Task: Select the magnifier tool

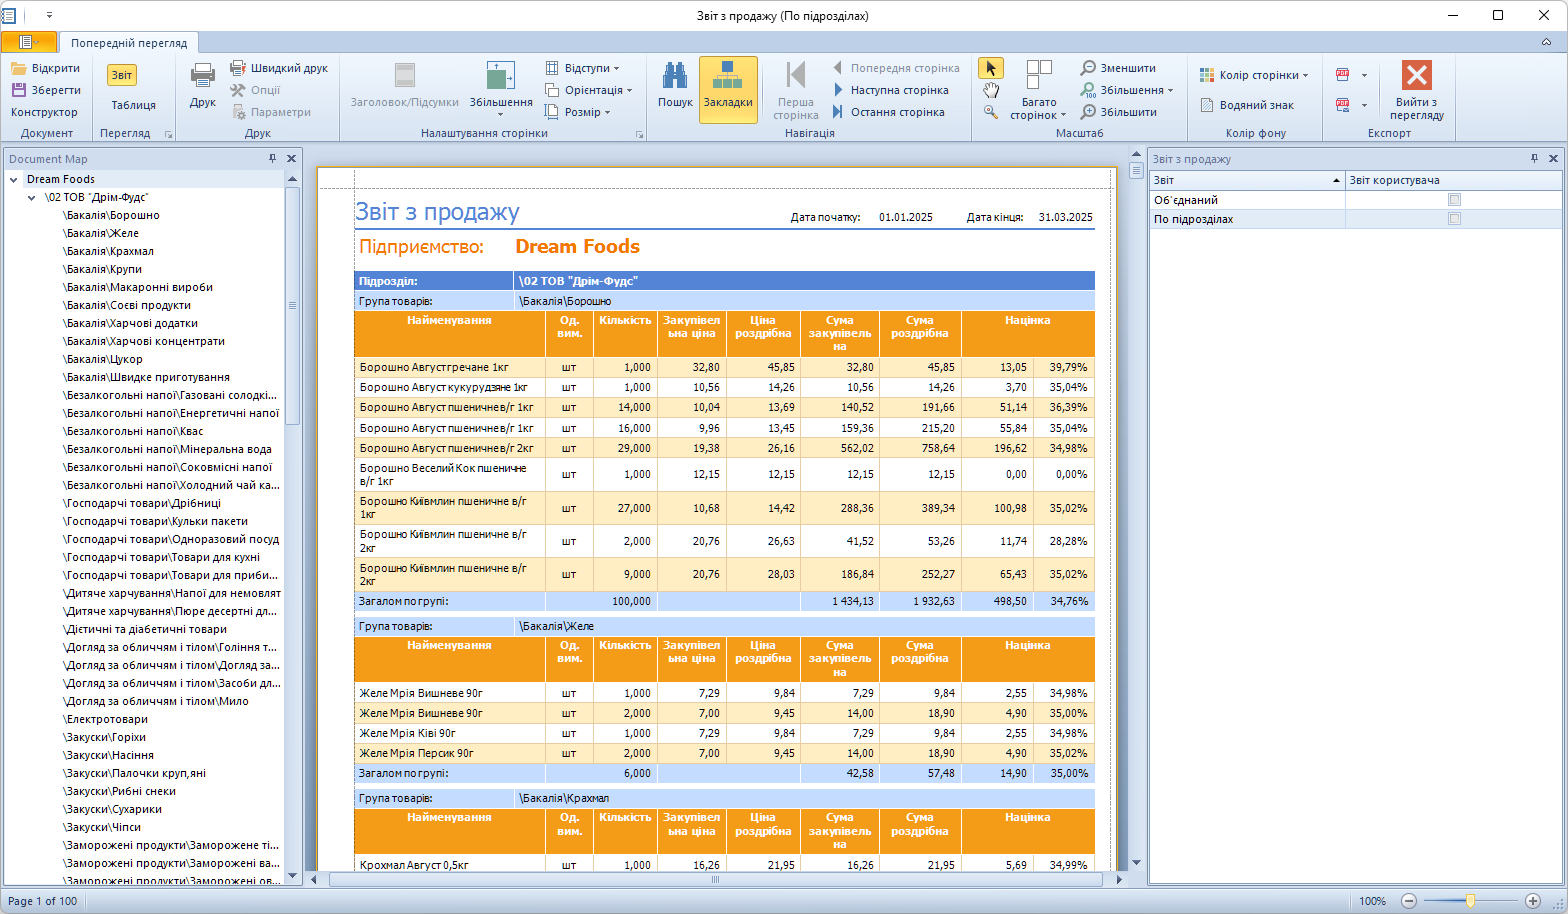Action: point(990,112)
